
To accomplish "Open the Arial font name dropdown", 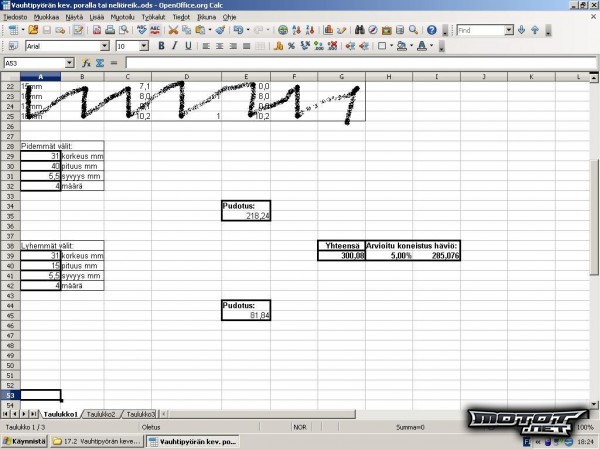I will 104,46.
